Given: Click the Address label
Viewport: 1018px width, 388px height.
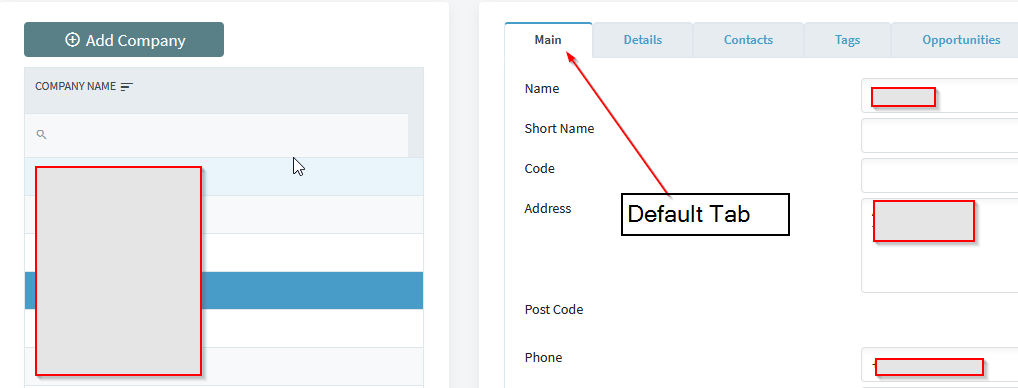Looking at the screenshot, I should (x=548, y=208).
